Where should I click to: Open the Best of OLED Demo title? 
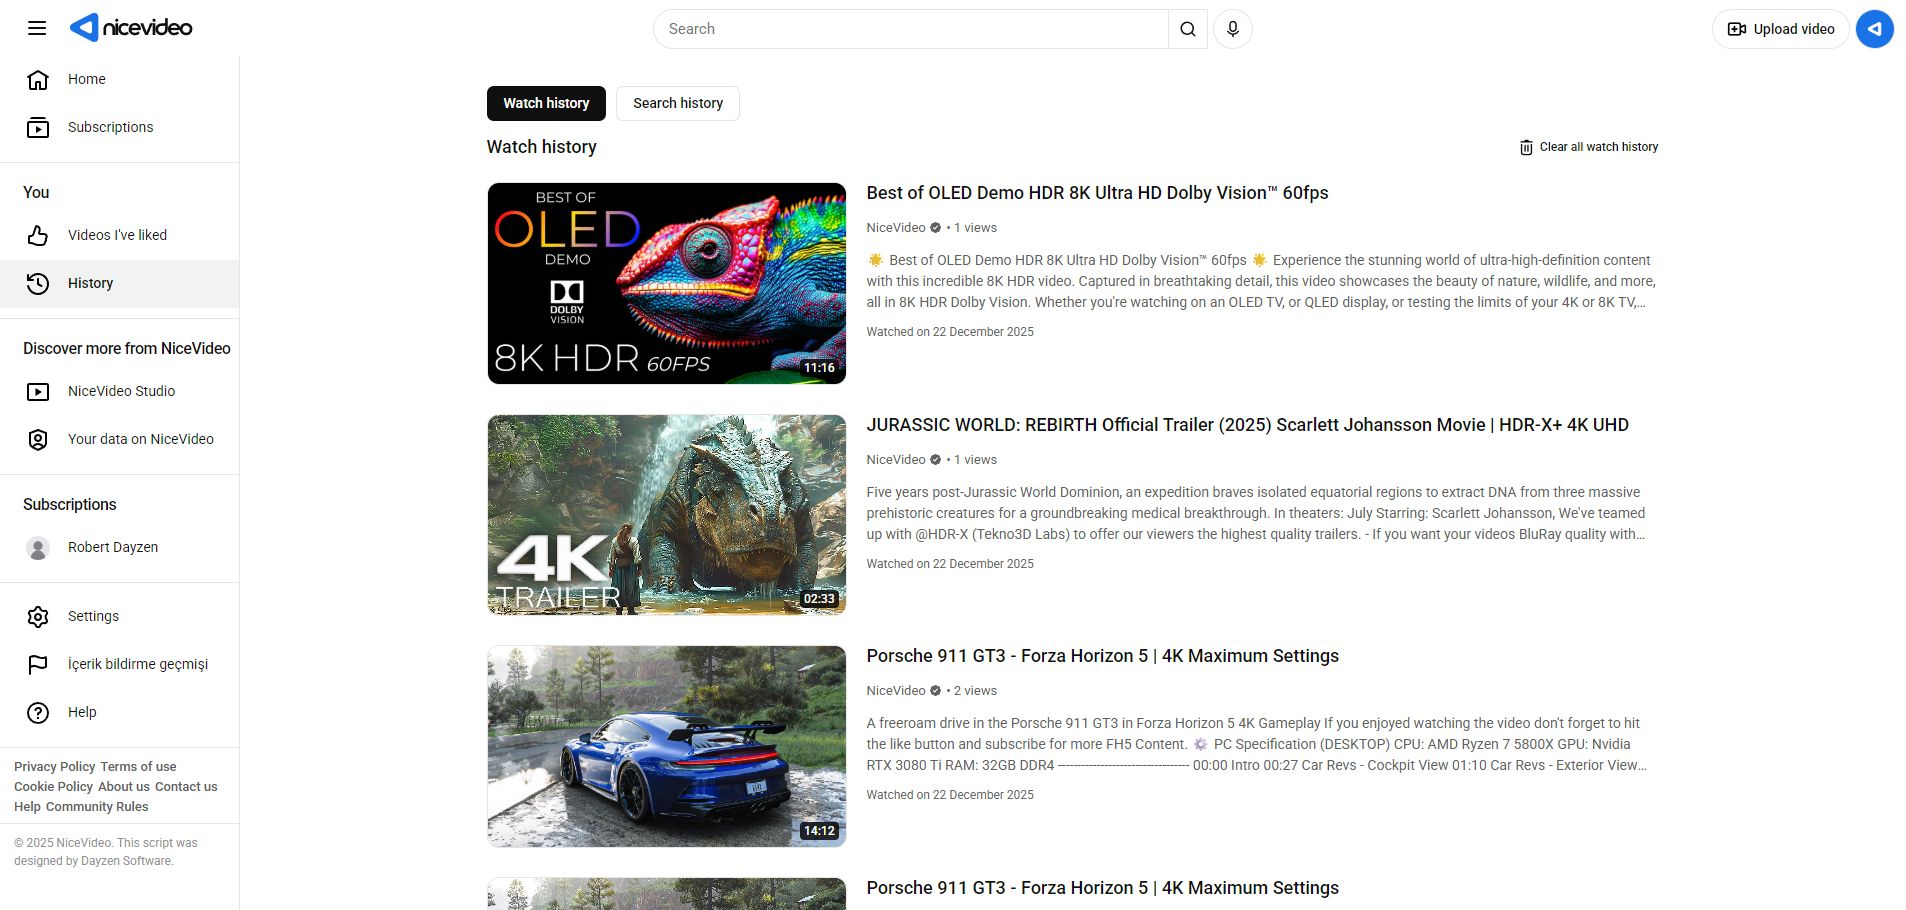[x=1097, y=193]
